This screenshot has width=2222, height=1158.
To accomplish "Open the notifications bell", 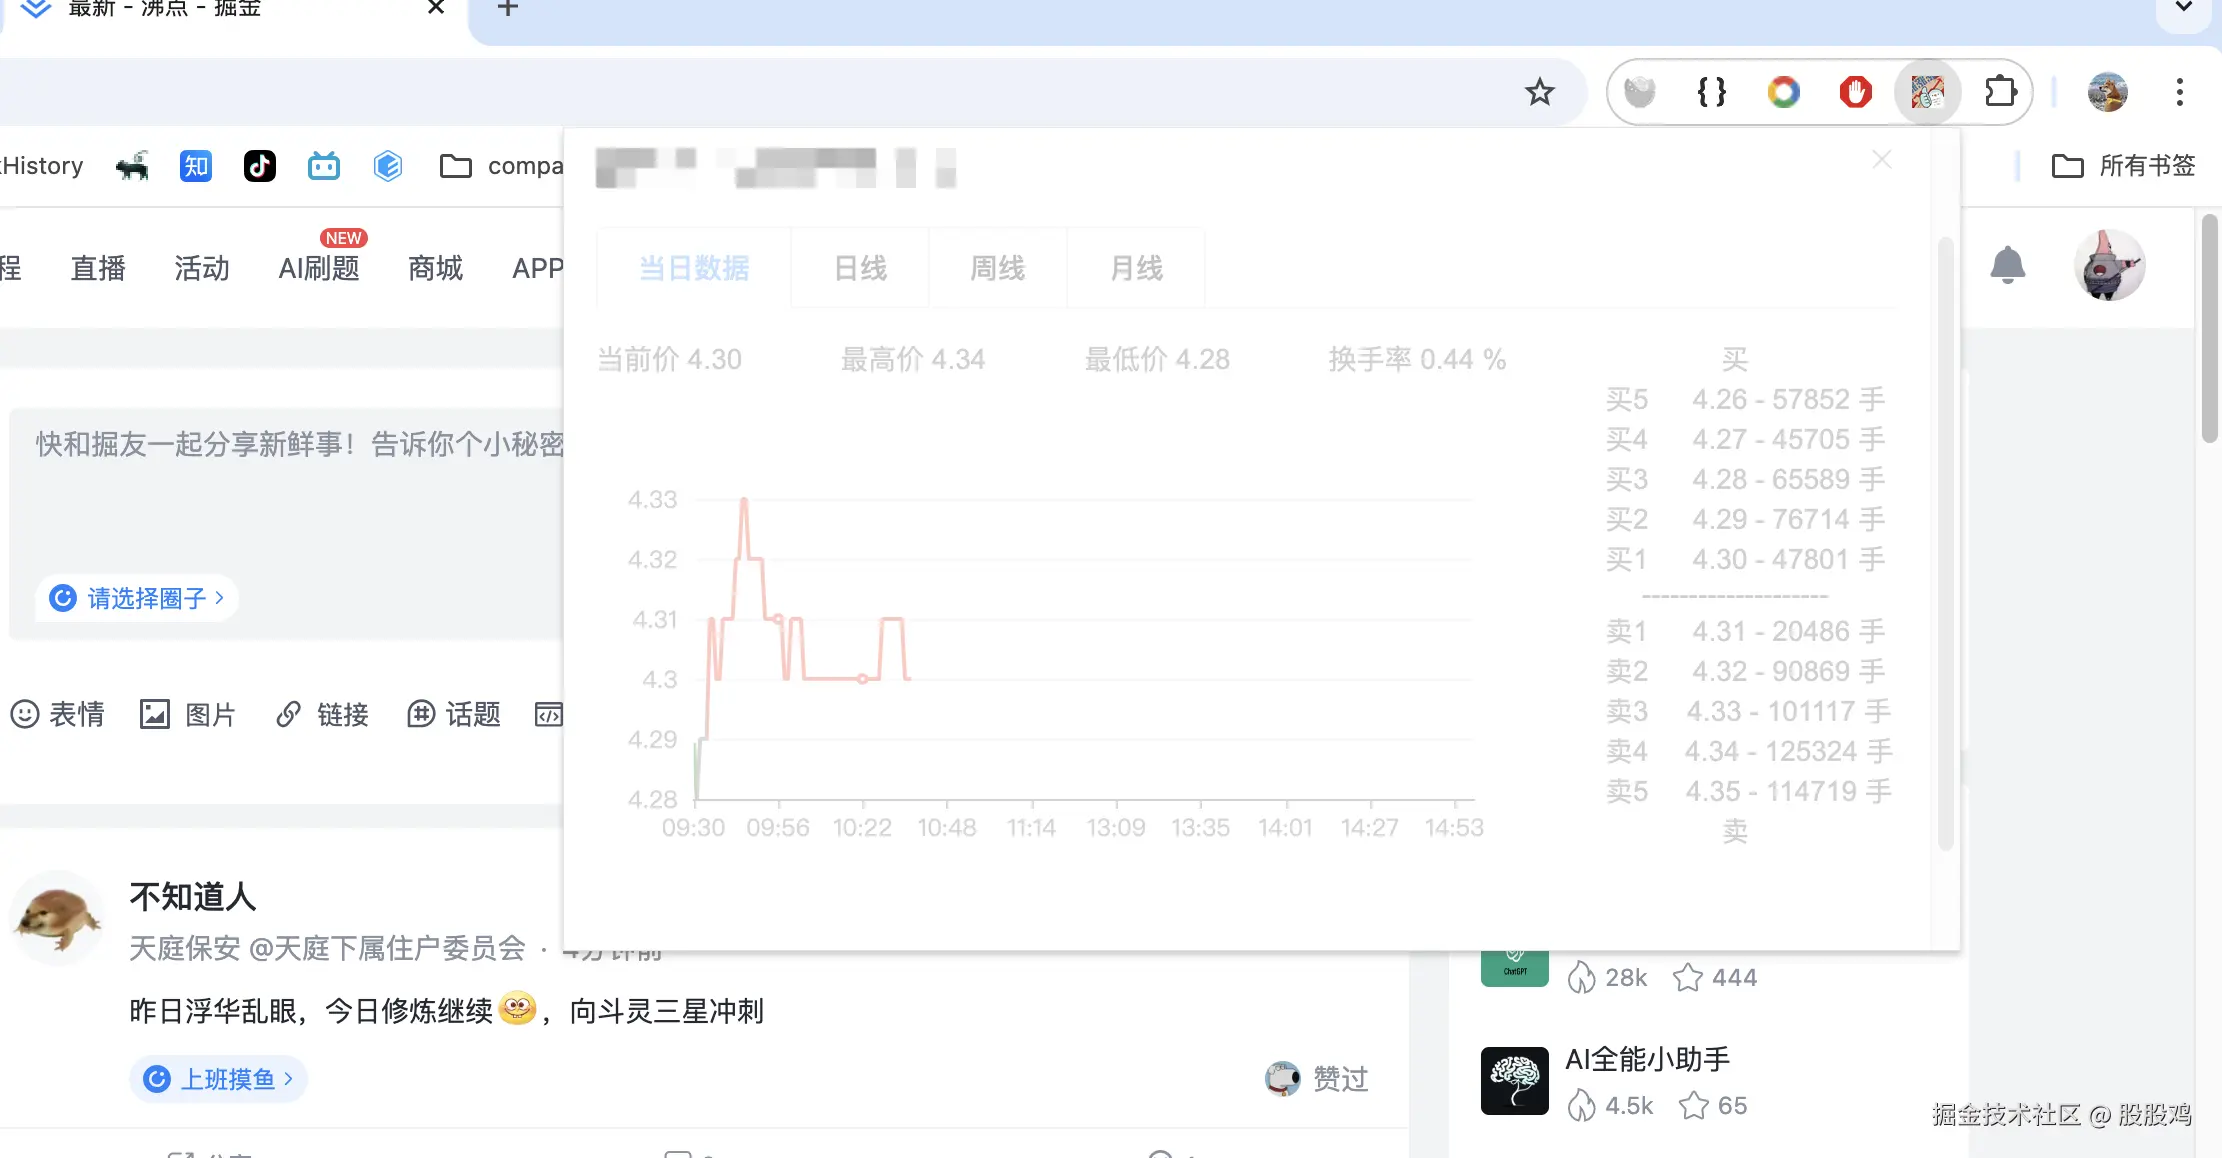I will click(2008, 265).
